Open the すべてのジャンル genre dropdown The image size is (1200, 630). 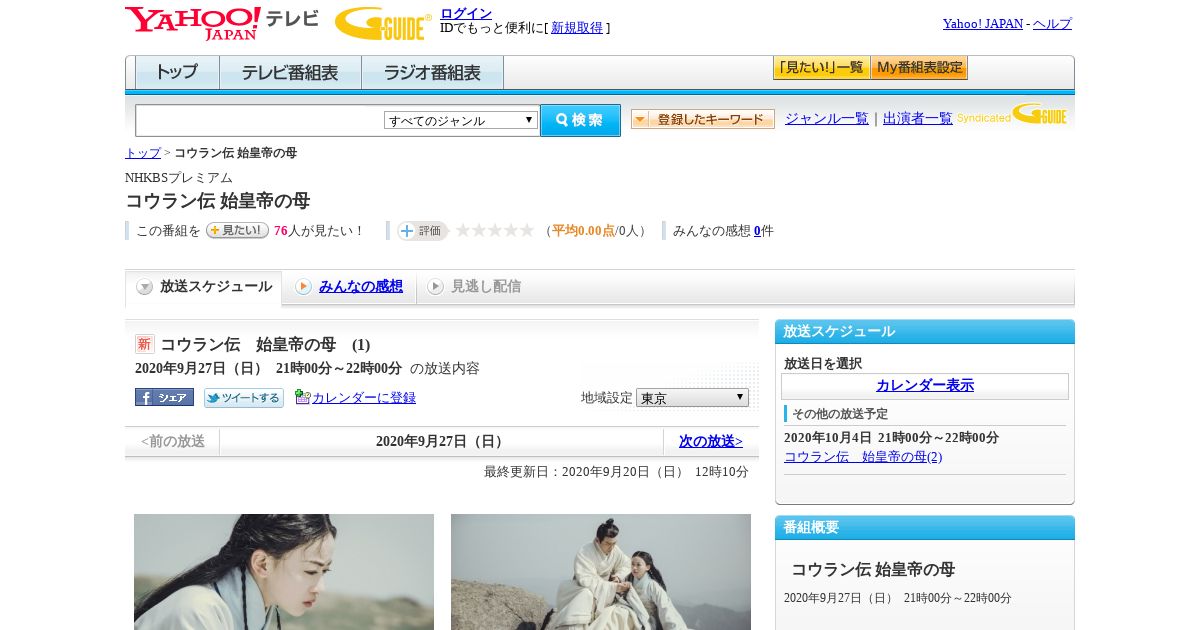point(461,120)
